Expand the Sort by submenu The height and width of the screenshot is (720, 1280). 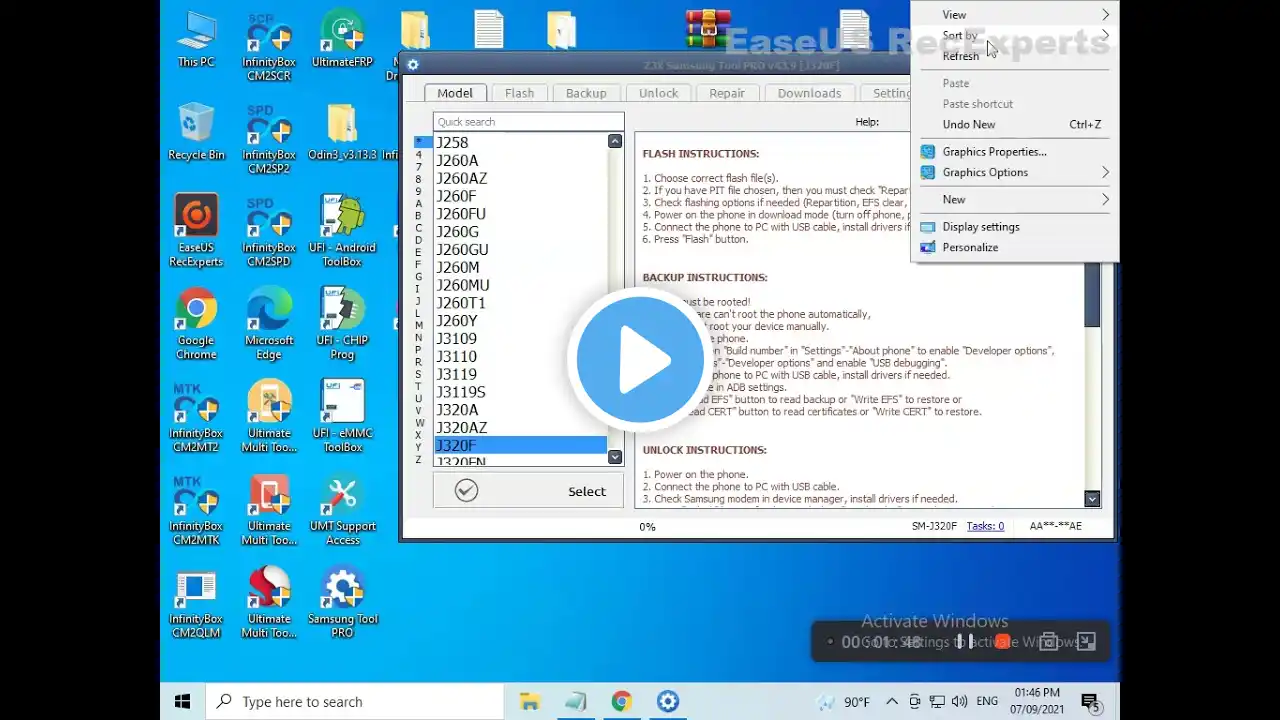[1015, 35]
